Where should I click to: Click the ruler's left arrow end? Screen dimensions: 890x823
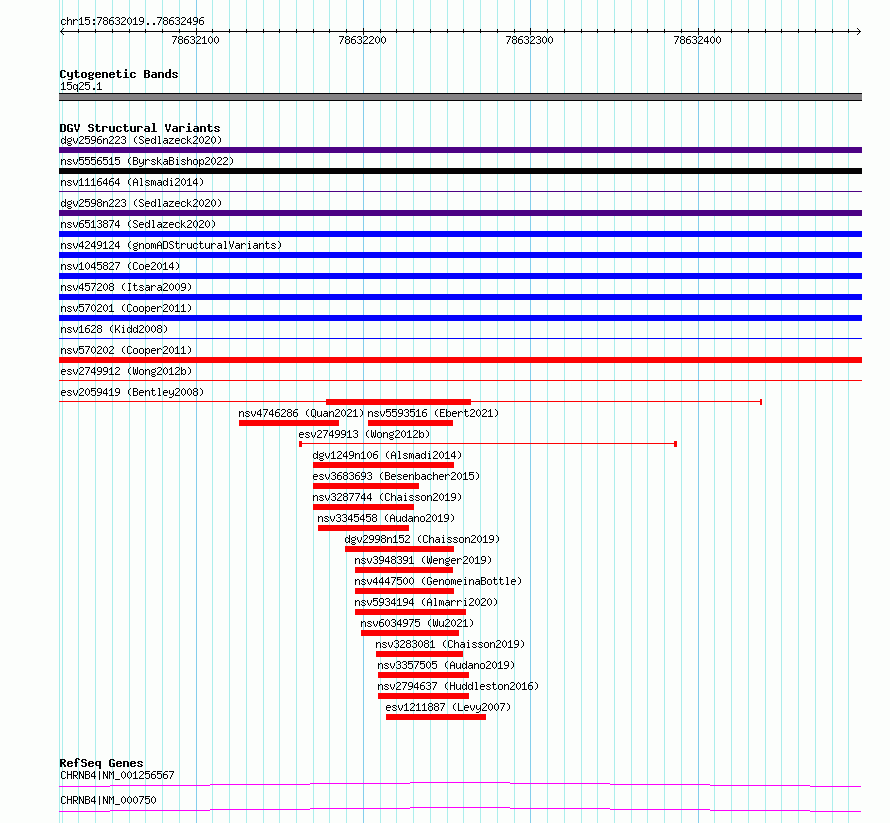(62, 32)
